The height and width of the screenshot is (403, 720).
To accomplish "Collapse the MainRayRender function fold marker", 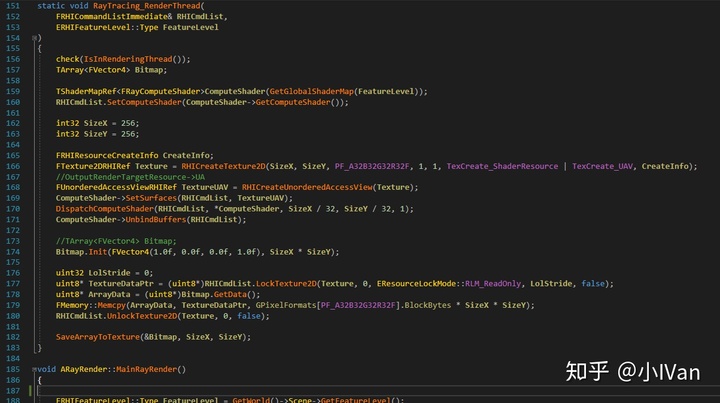I will [34, 369].
